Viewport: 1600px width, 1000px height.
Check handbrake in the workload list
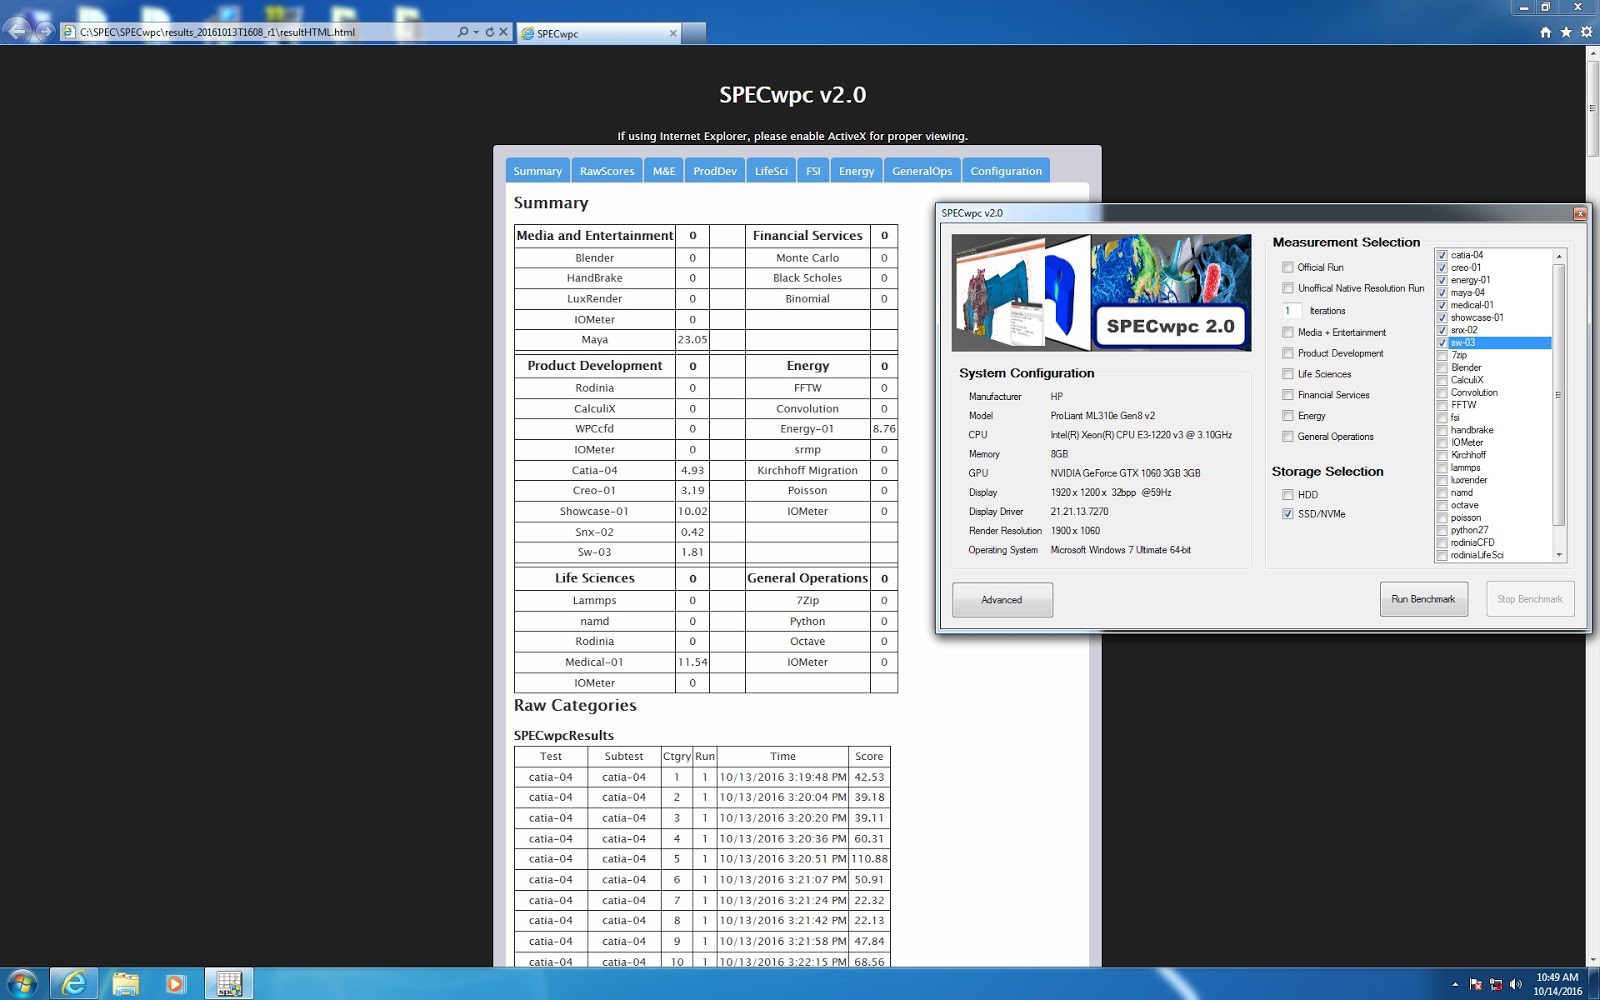point(1442,430)
